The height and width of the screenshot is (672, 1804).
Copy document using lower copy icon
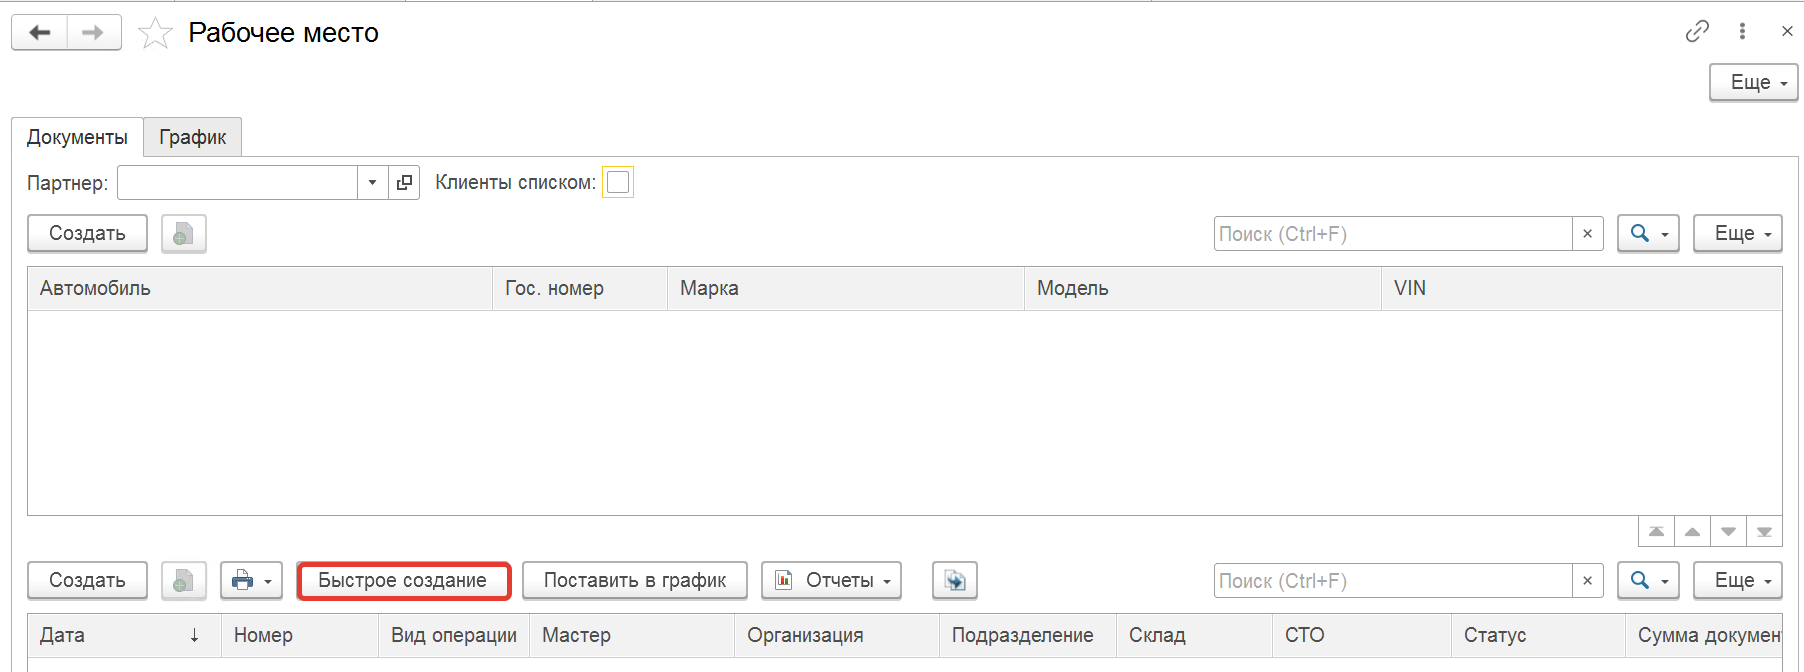point(184,580)
